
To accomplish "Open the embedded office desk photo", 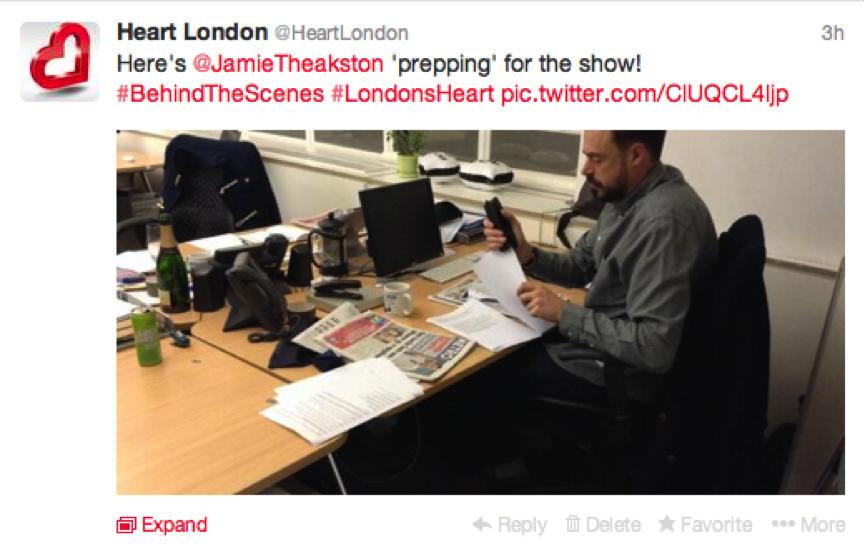I will click(x=480, y=312).
